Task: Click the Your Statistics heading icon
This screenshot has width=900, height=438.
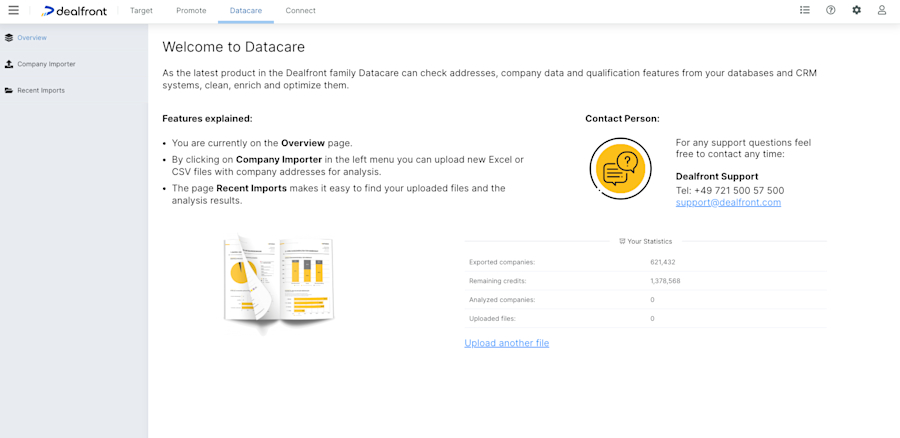Action: 622,242
